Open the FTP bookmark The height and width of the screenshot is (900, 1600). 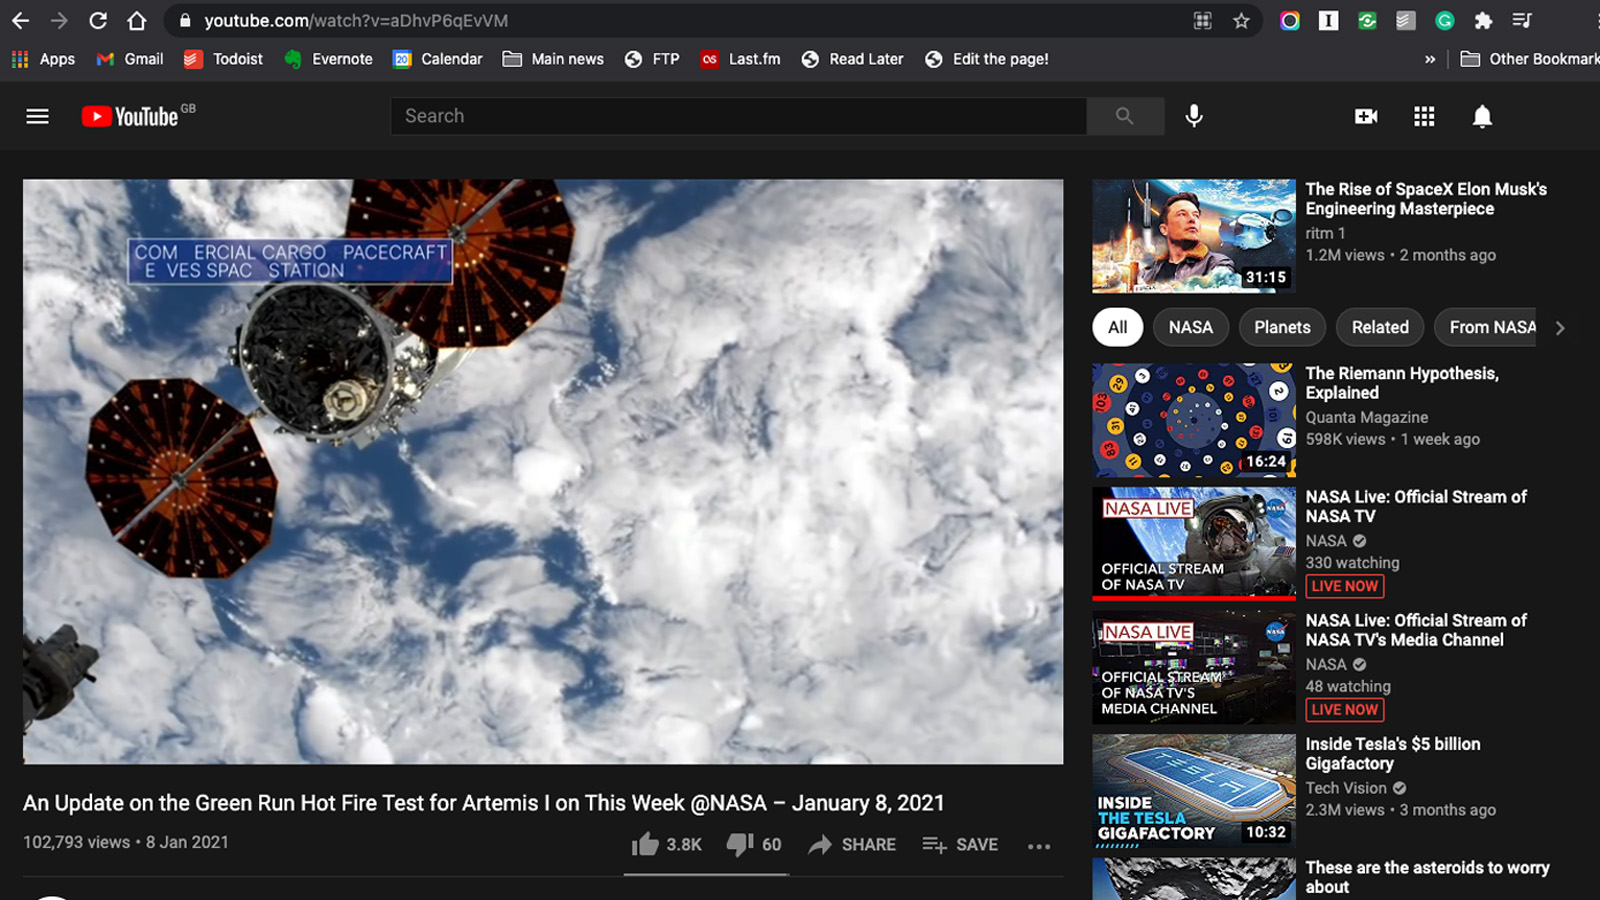652,59
